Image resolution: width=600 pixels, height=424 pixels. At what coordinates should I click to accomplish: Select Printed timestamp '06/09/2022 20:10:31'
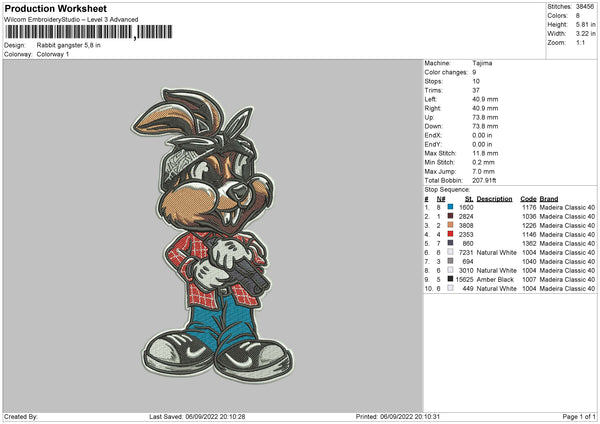410,417
